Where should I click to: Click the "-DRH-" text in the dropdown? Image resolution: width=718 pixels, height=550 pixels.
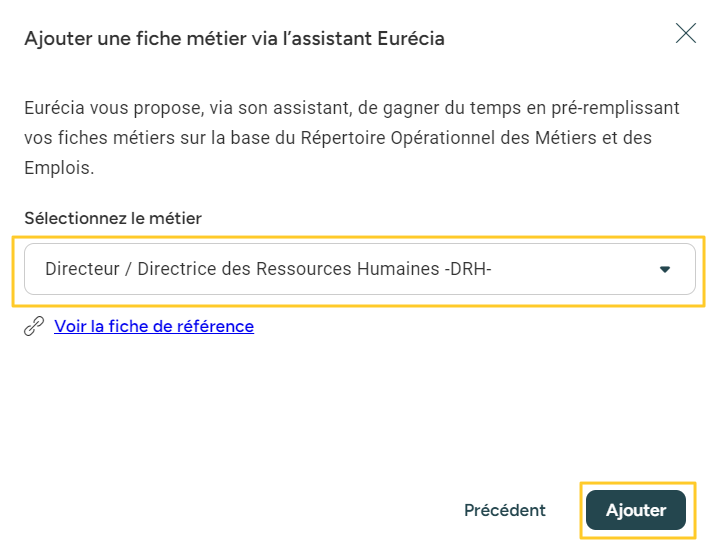point(466,269)
